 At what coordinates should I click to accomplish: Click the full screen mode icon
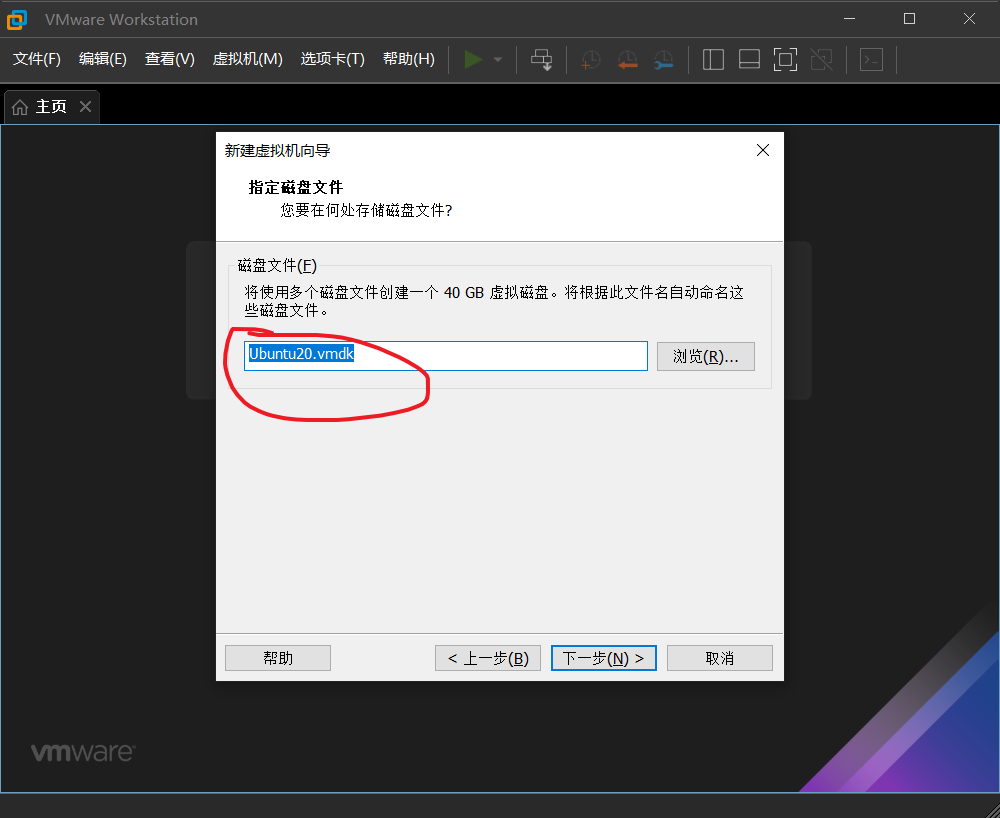[x=785, y=60]
